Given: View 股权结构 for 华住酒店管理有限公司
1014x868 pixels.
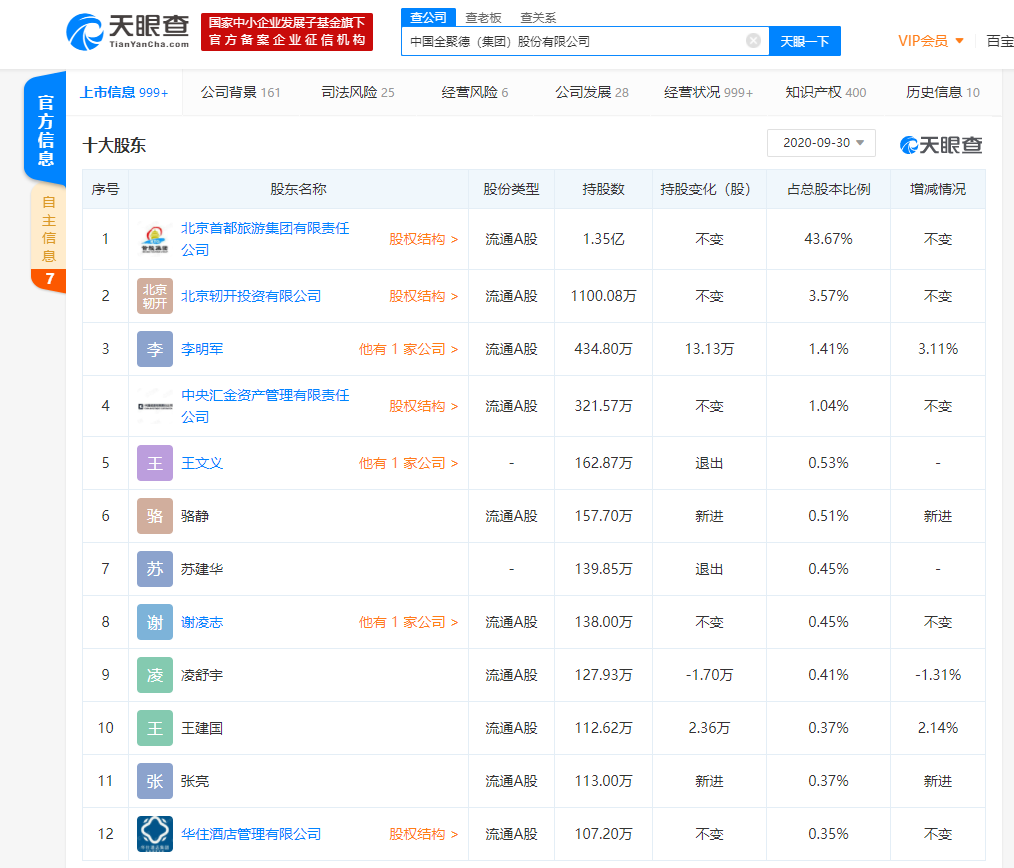Looking at the screenshot, I should 424,834.
